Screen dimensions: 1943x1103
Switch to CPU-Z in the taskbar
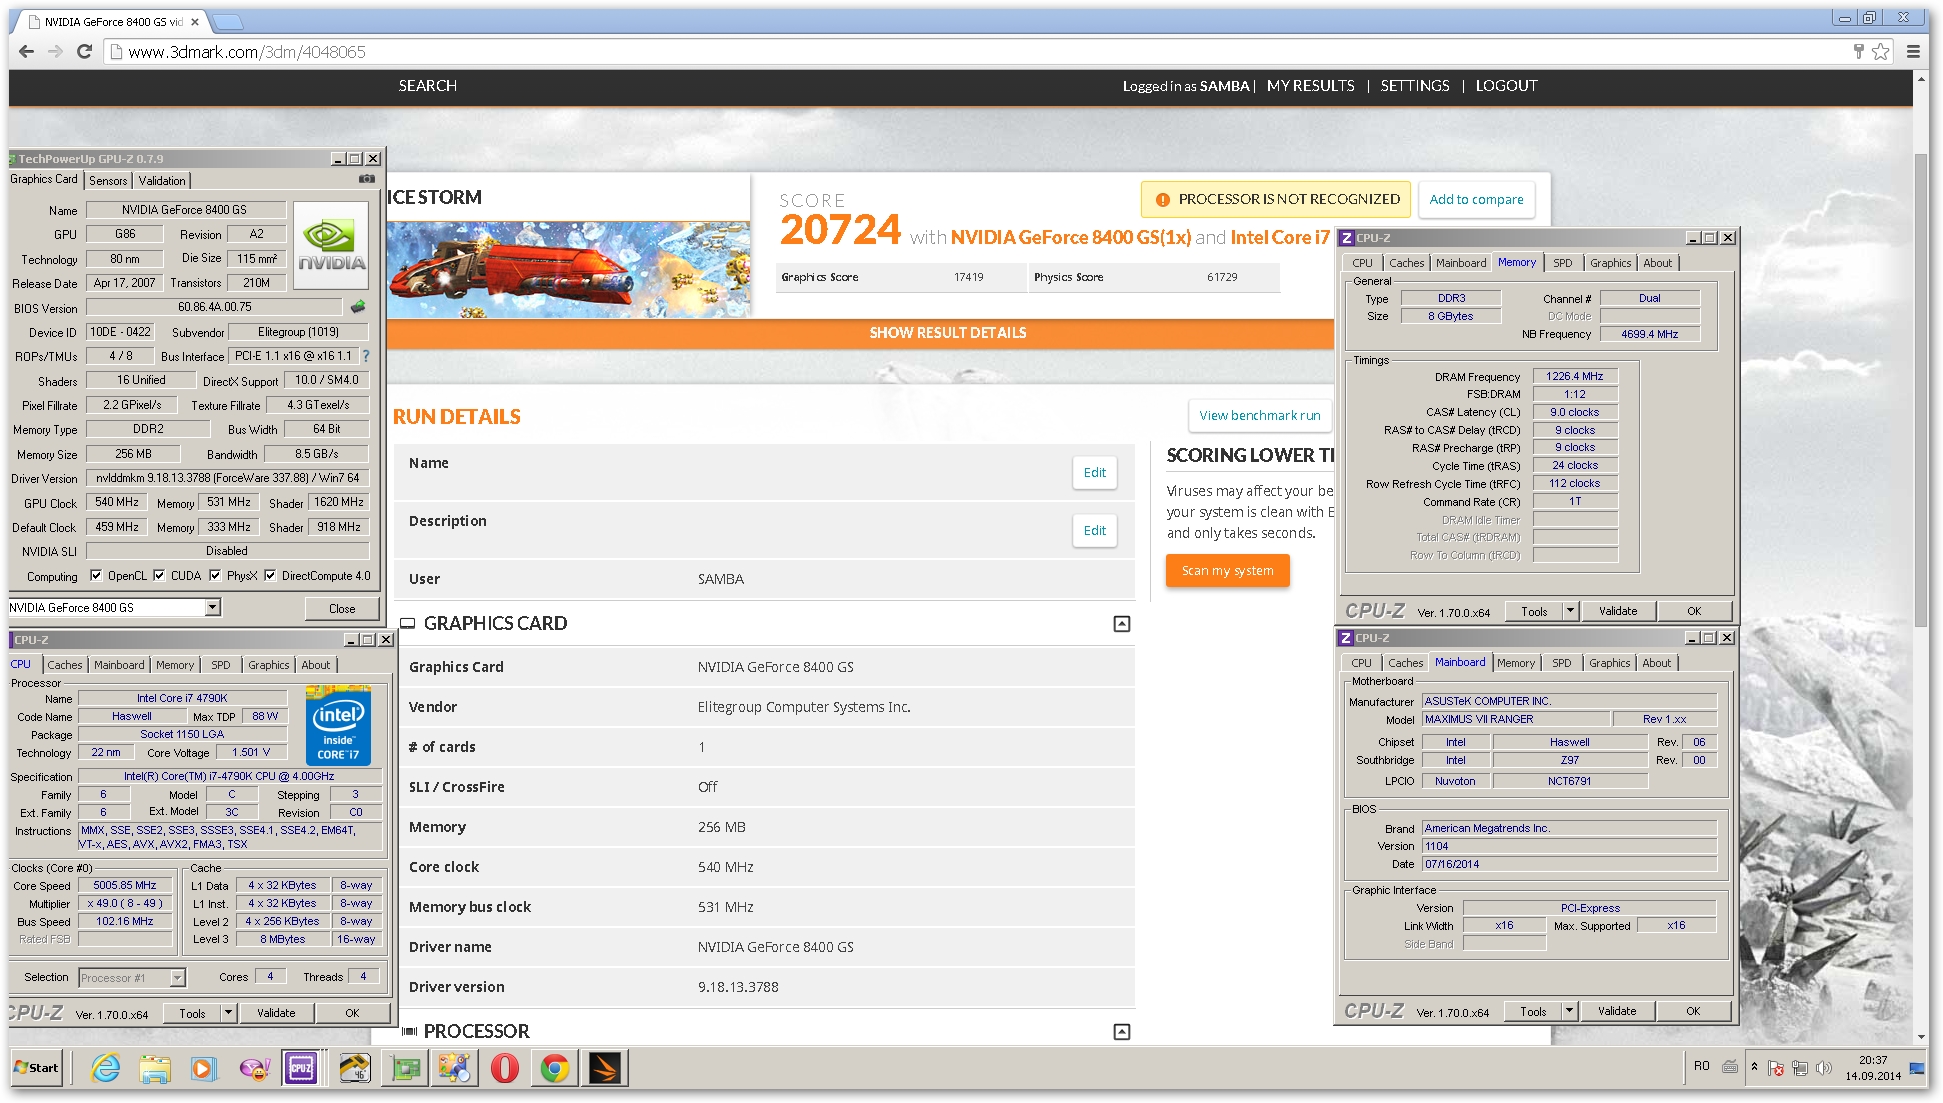[x=302, y=1068]
